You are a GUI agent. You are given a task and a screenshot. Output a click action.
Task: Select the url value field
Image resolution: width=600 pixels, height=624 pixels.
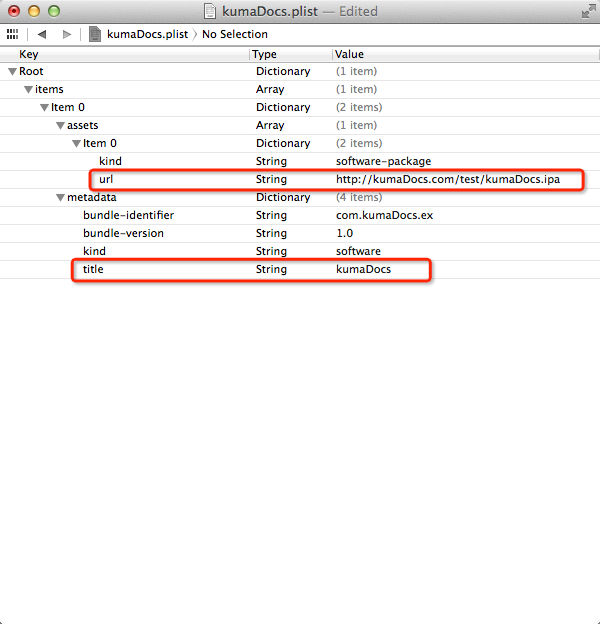pyautogui.click(x=447, y=180)
